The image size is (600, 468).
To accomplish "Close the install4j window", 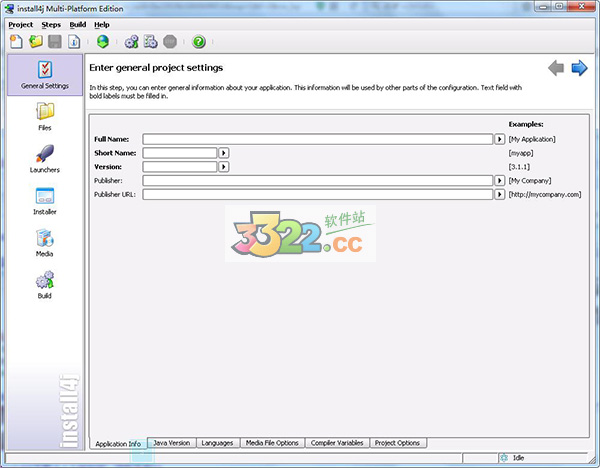I will coord(582,6).
